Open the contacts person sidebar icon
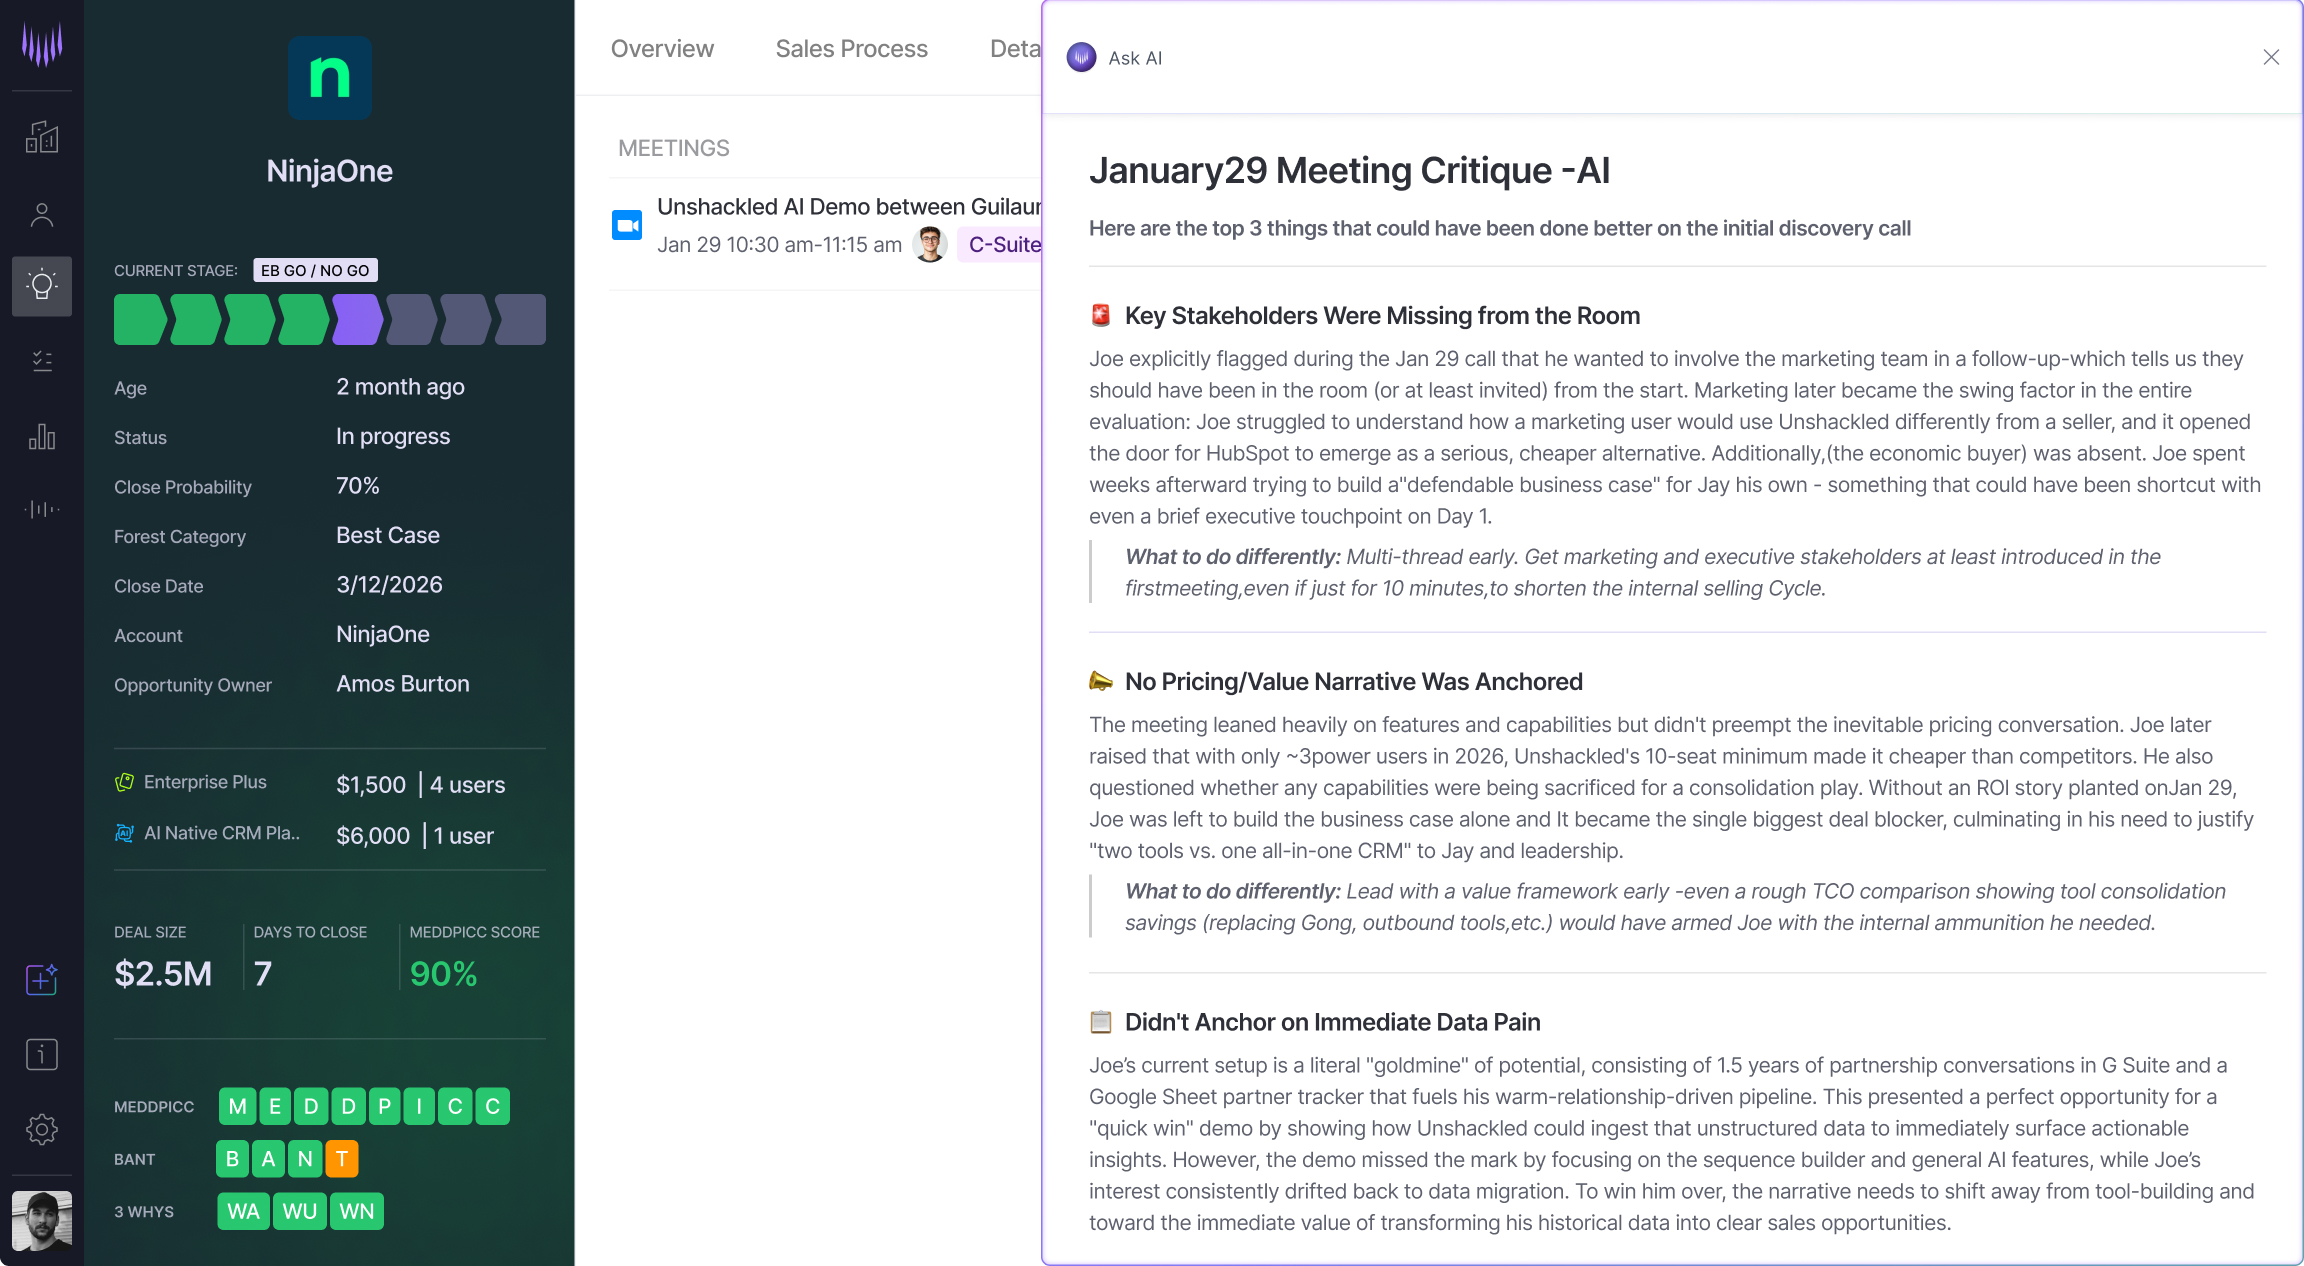The height and width of the screenshot is (1266, 2304). 42,214
